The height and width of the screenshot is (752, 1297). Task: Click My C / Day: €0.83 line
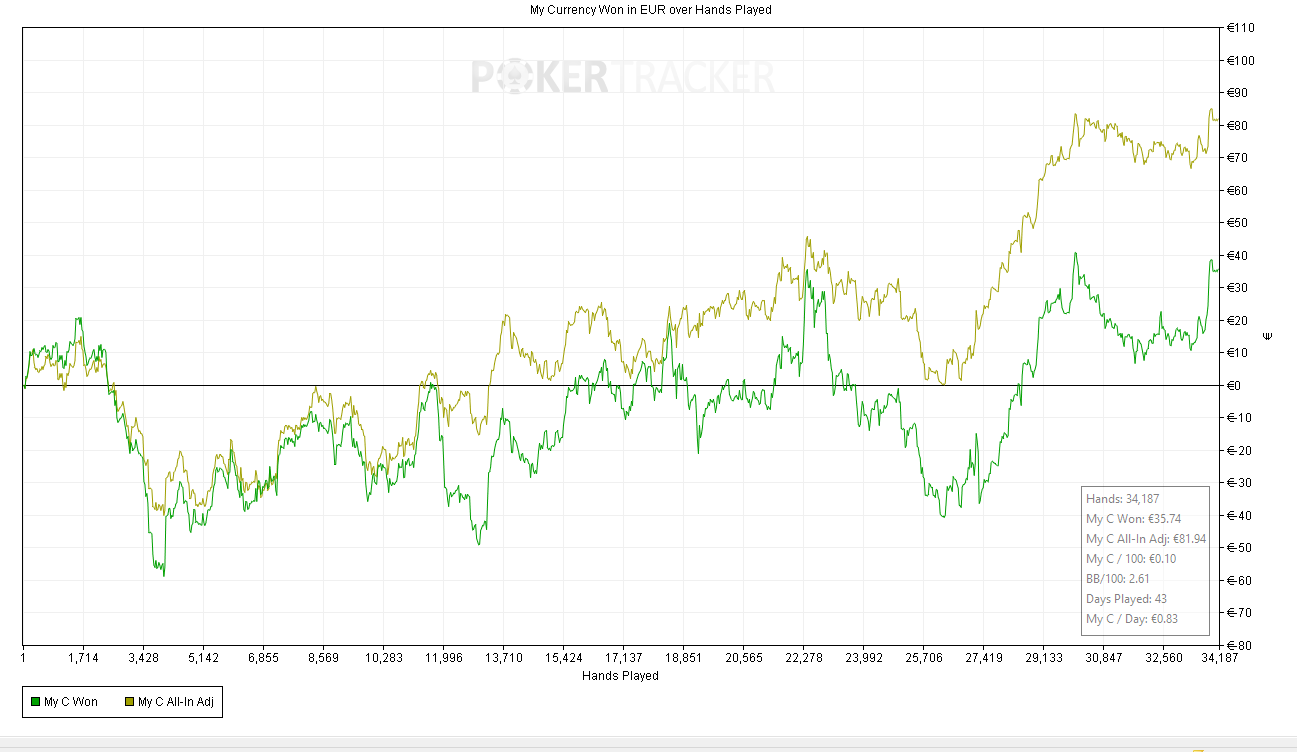coord(1131,619)
